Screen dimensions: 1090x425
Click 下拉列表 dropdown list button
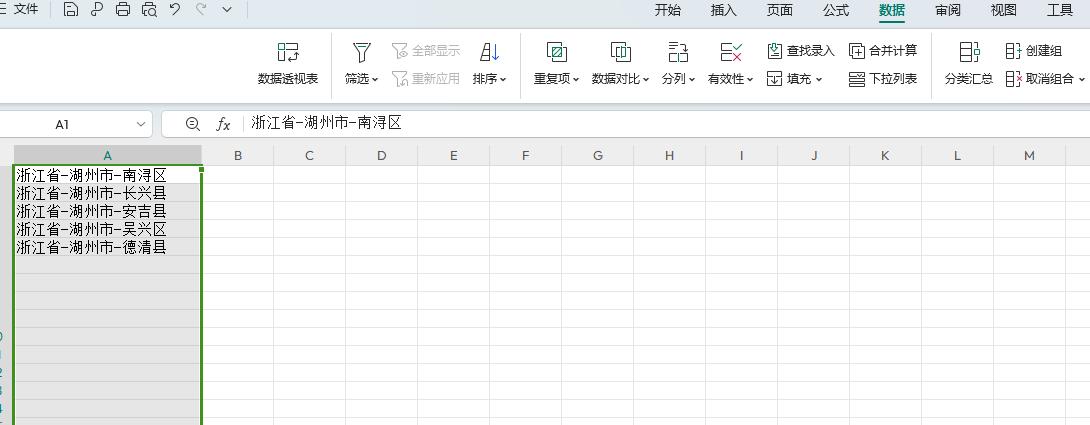click(x=883, y=79)
